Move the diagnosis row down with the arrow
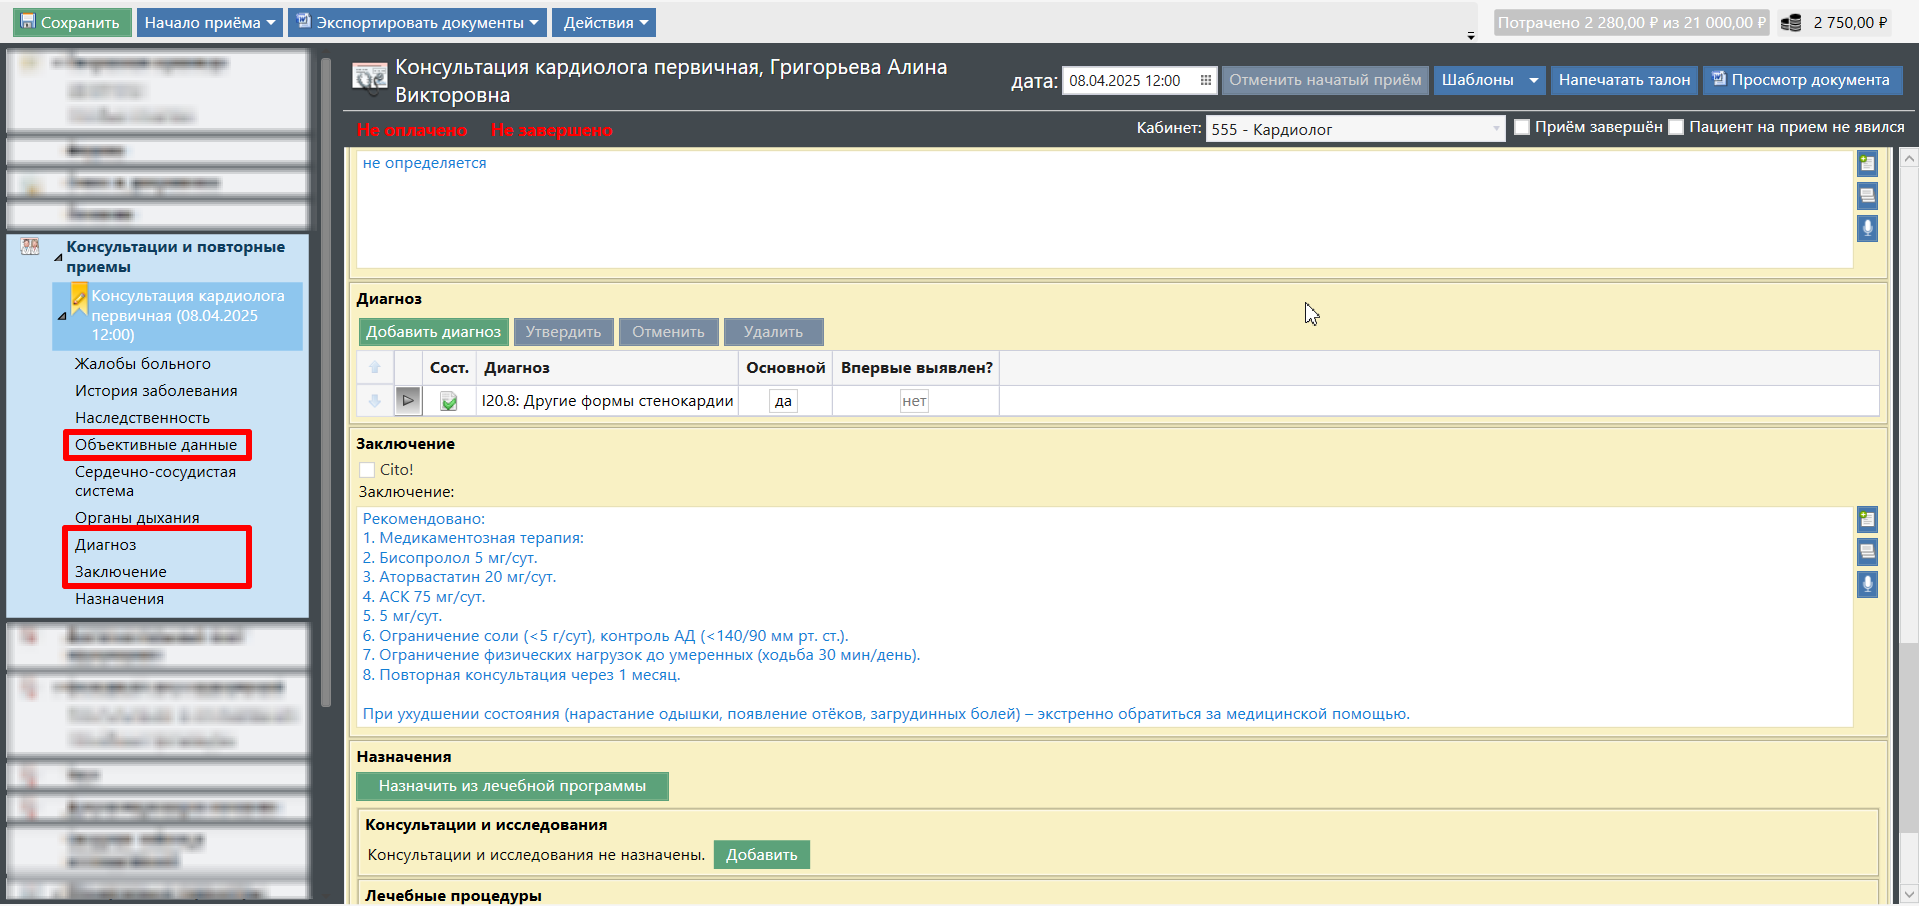1919x906 pixels. pyautogui.click(x=375, y=401)
